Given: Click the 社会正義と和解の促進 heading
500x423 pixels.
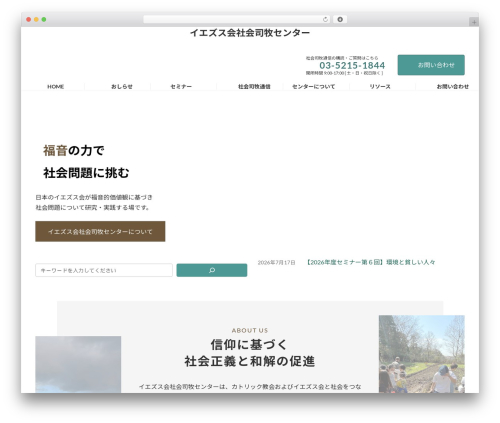Looking at the screenshot, I should coord(250,361).
